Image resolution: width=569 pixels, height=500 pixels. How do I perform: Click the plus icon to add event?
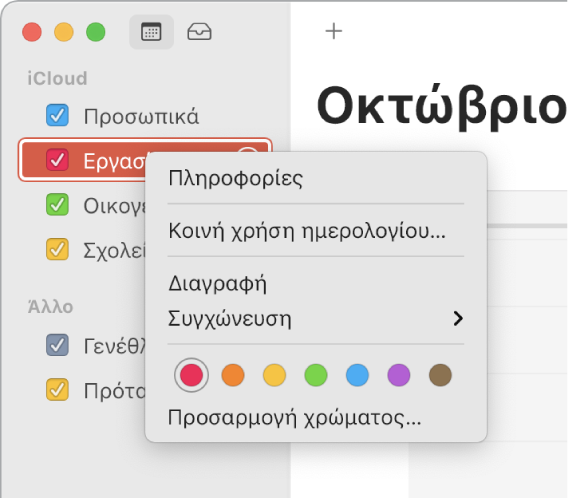tap(333, 31)
